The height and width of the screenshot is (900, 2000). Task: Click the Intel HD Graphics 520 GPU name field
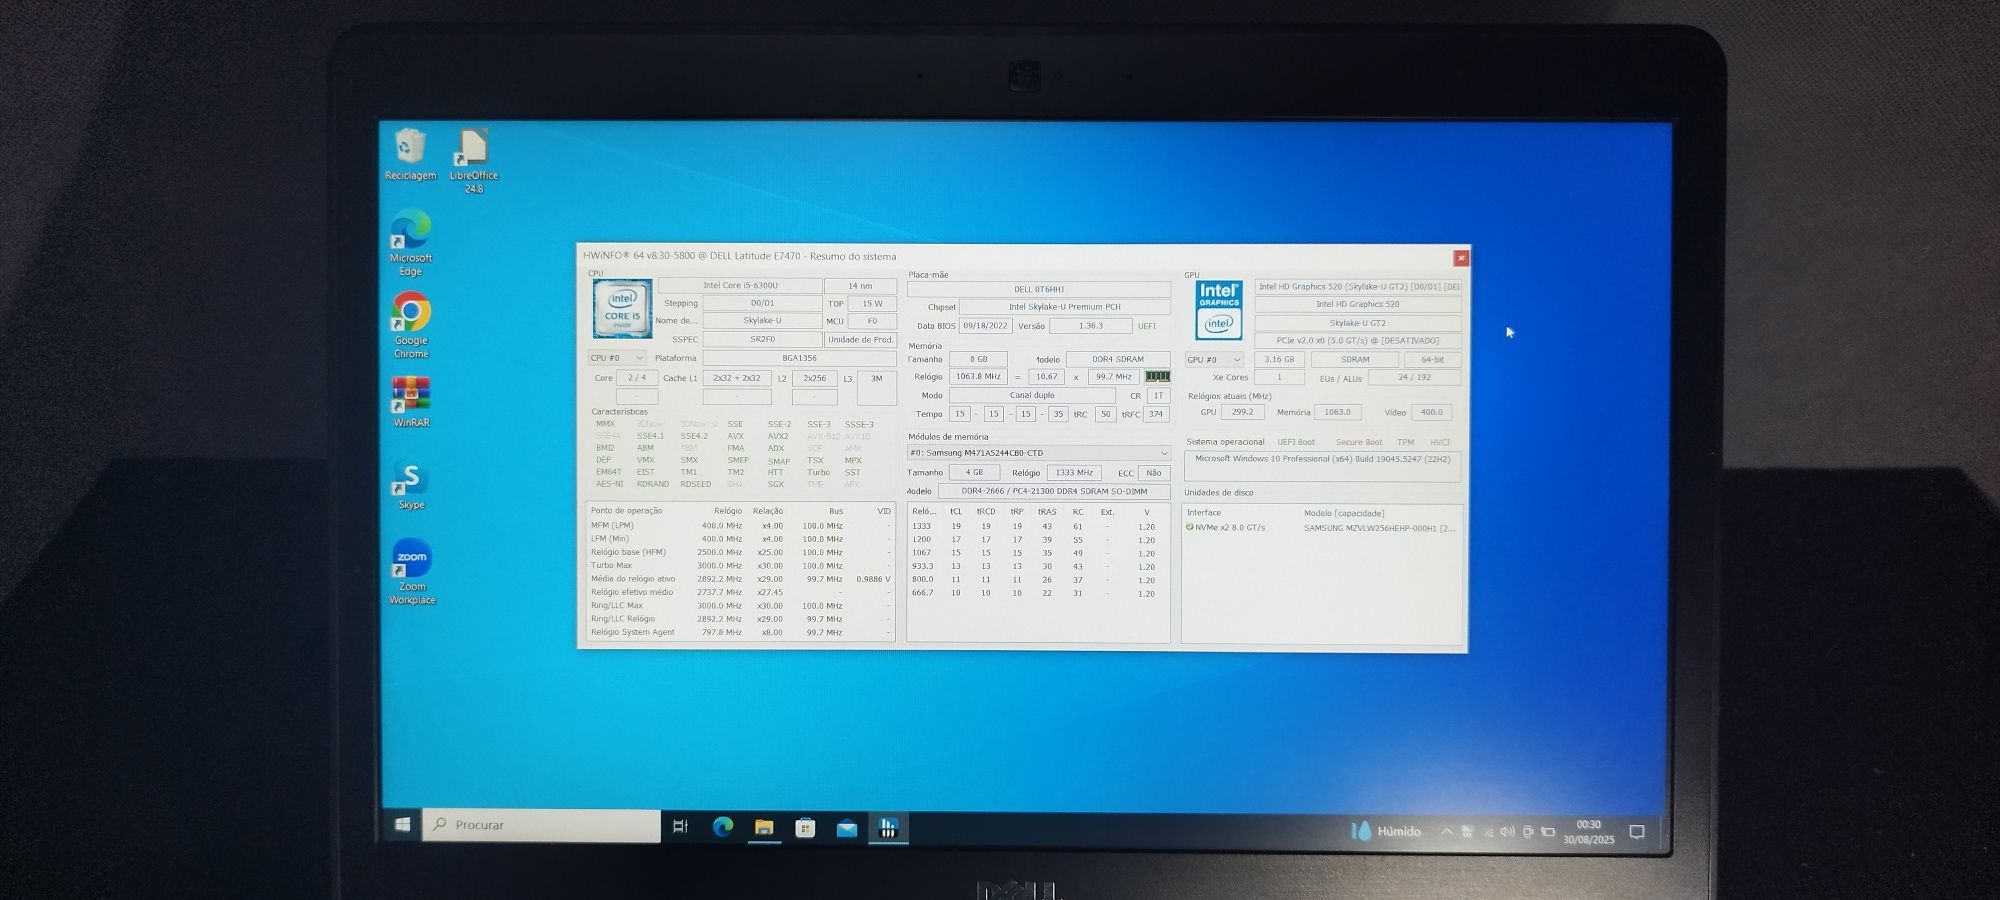1357,304
